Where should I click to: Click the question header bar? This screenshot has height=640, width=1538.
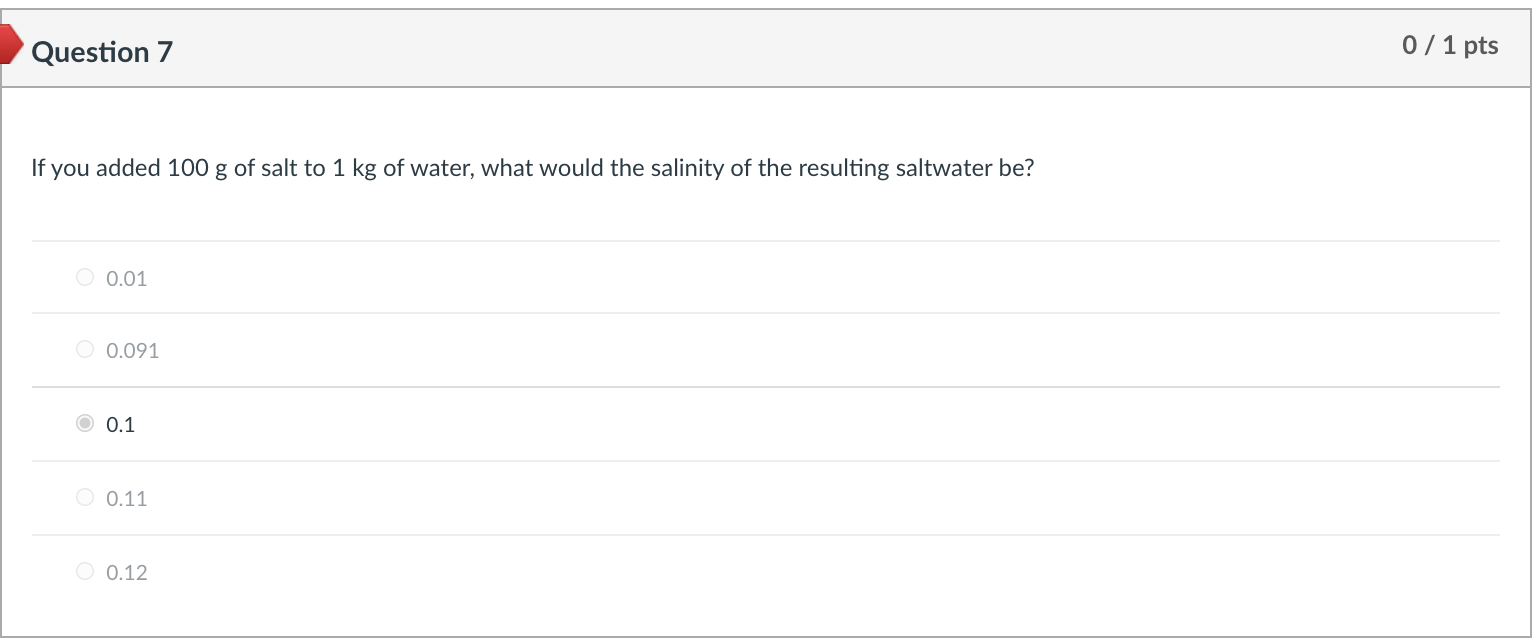click(x=700, y=48)
